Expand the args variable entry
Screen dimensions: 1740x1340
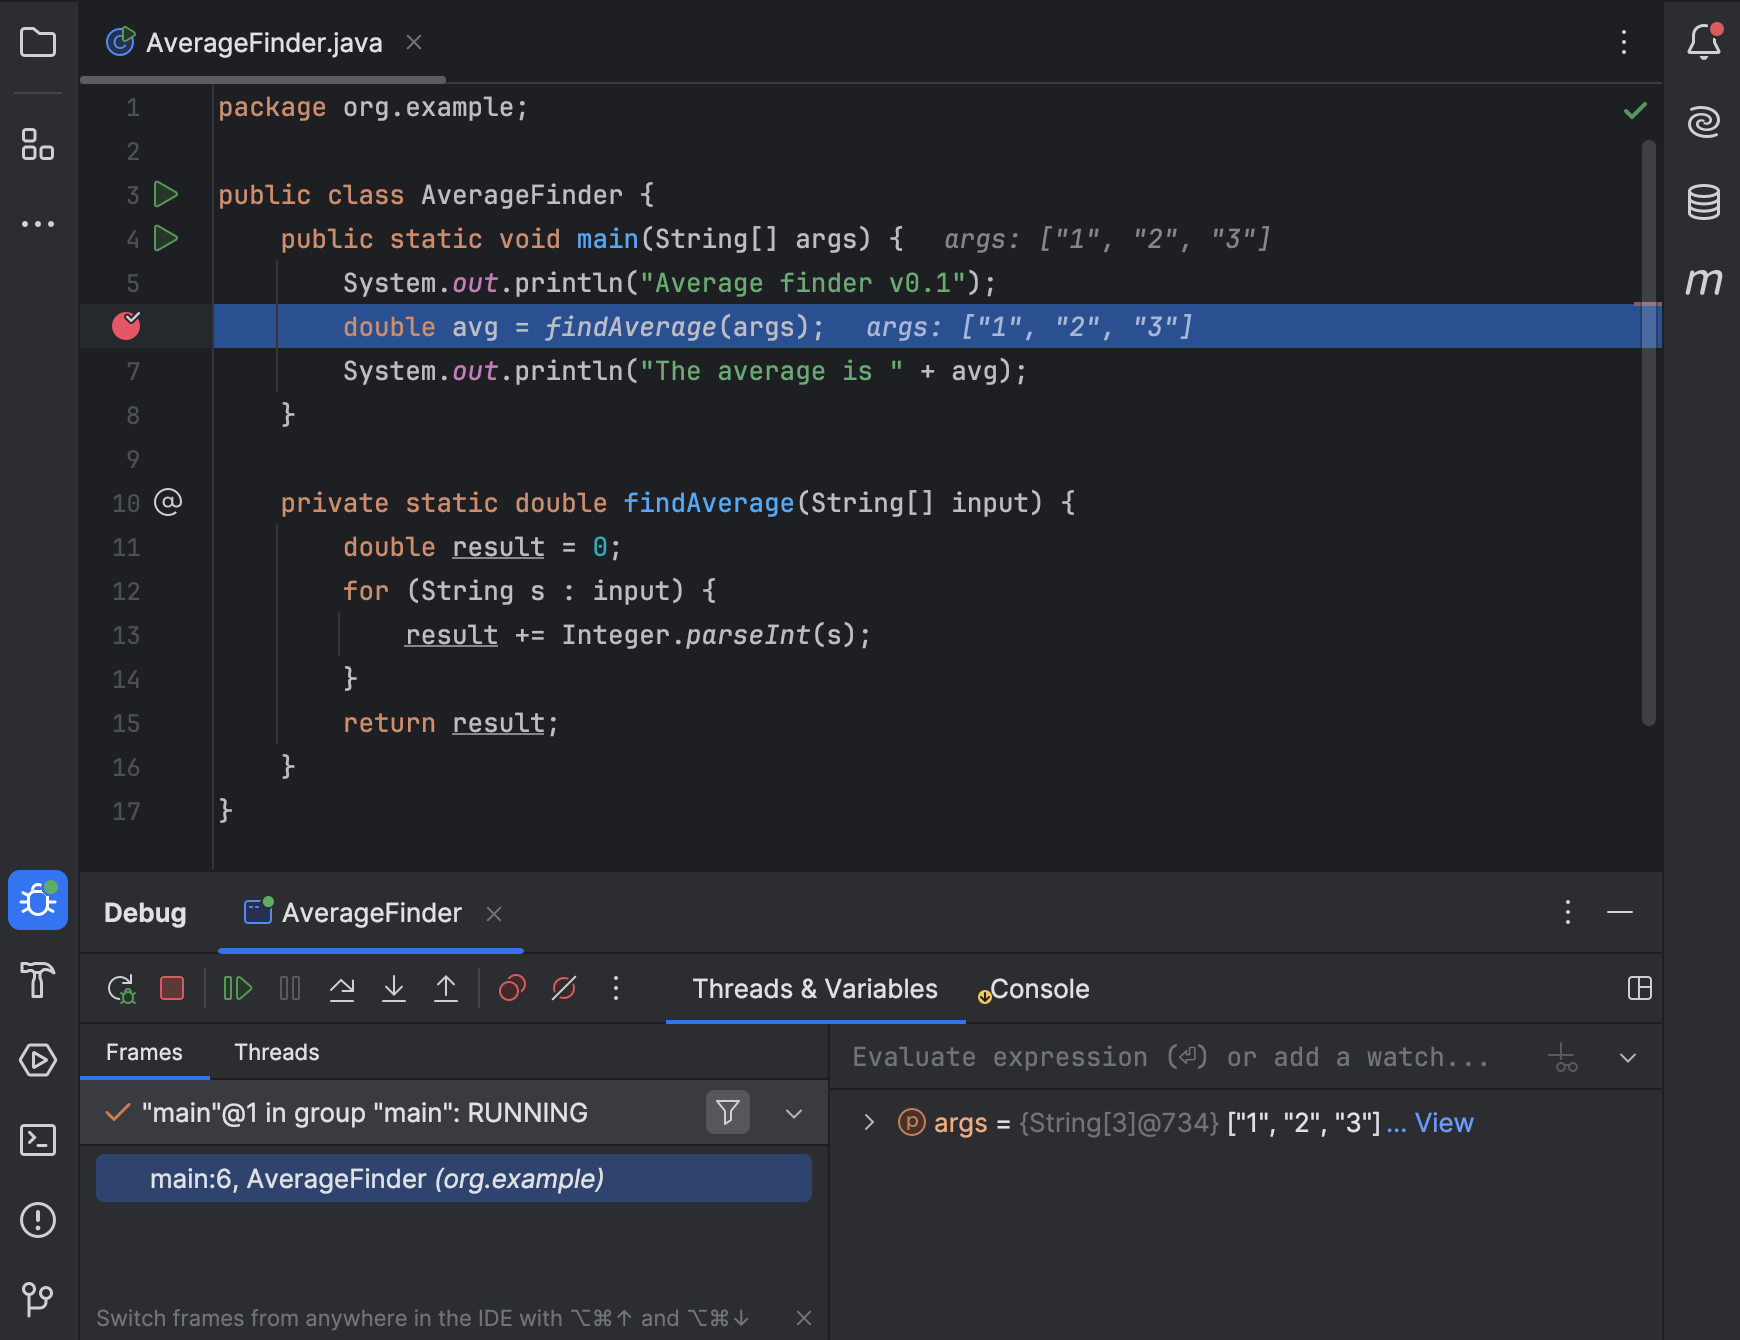(868, 1122)
